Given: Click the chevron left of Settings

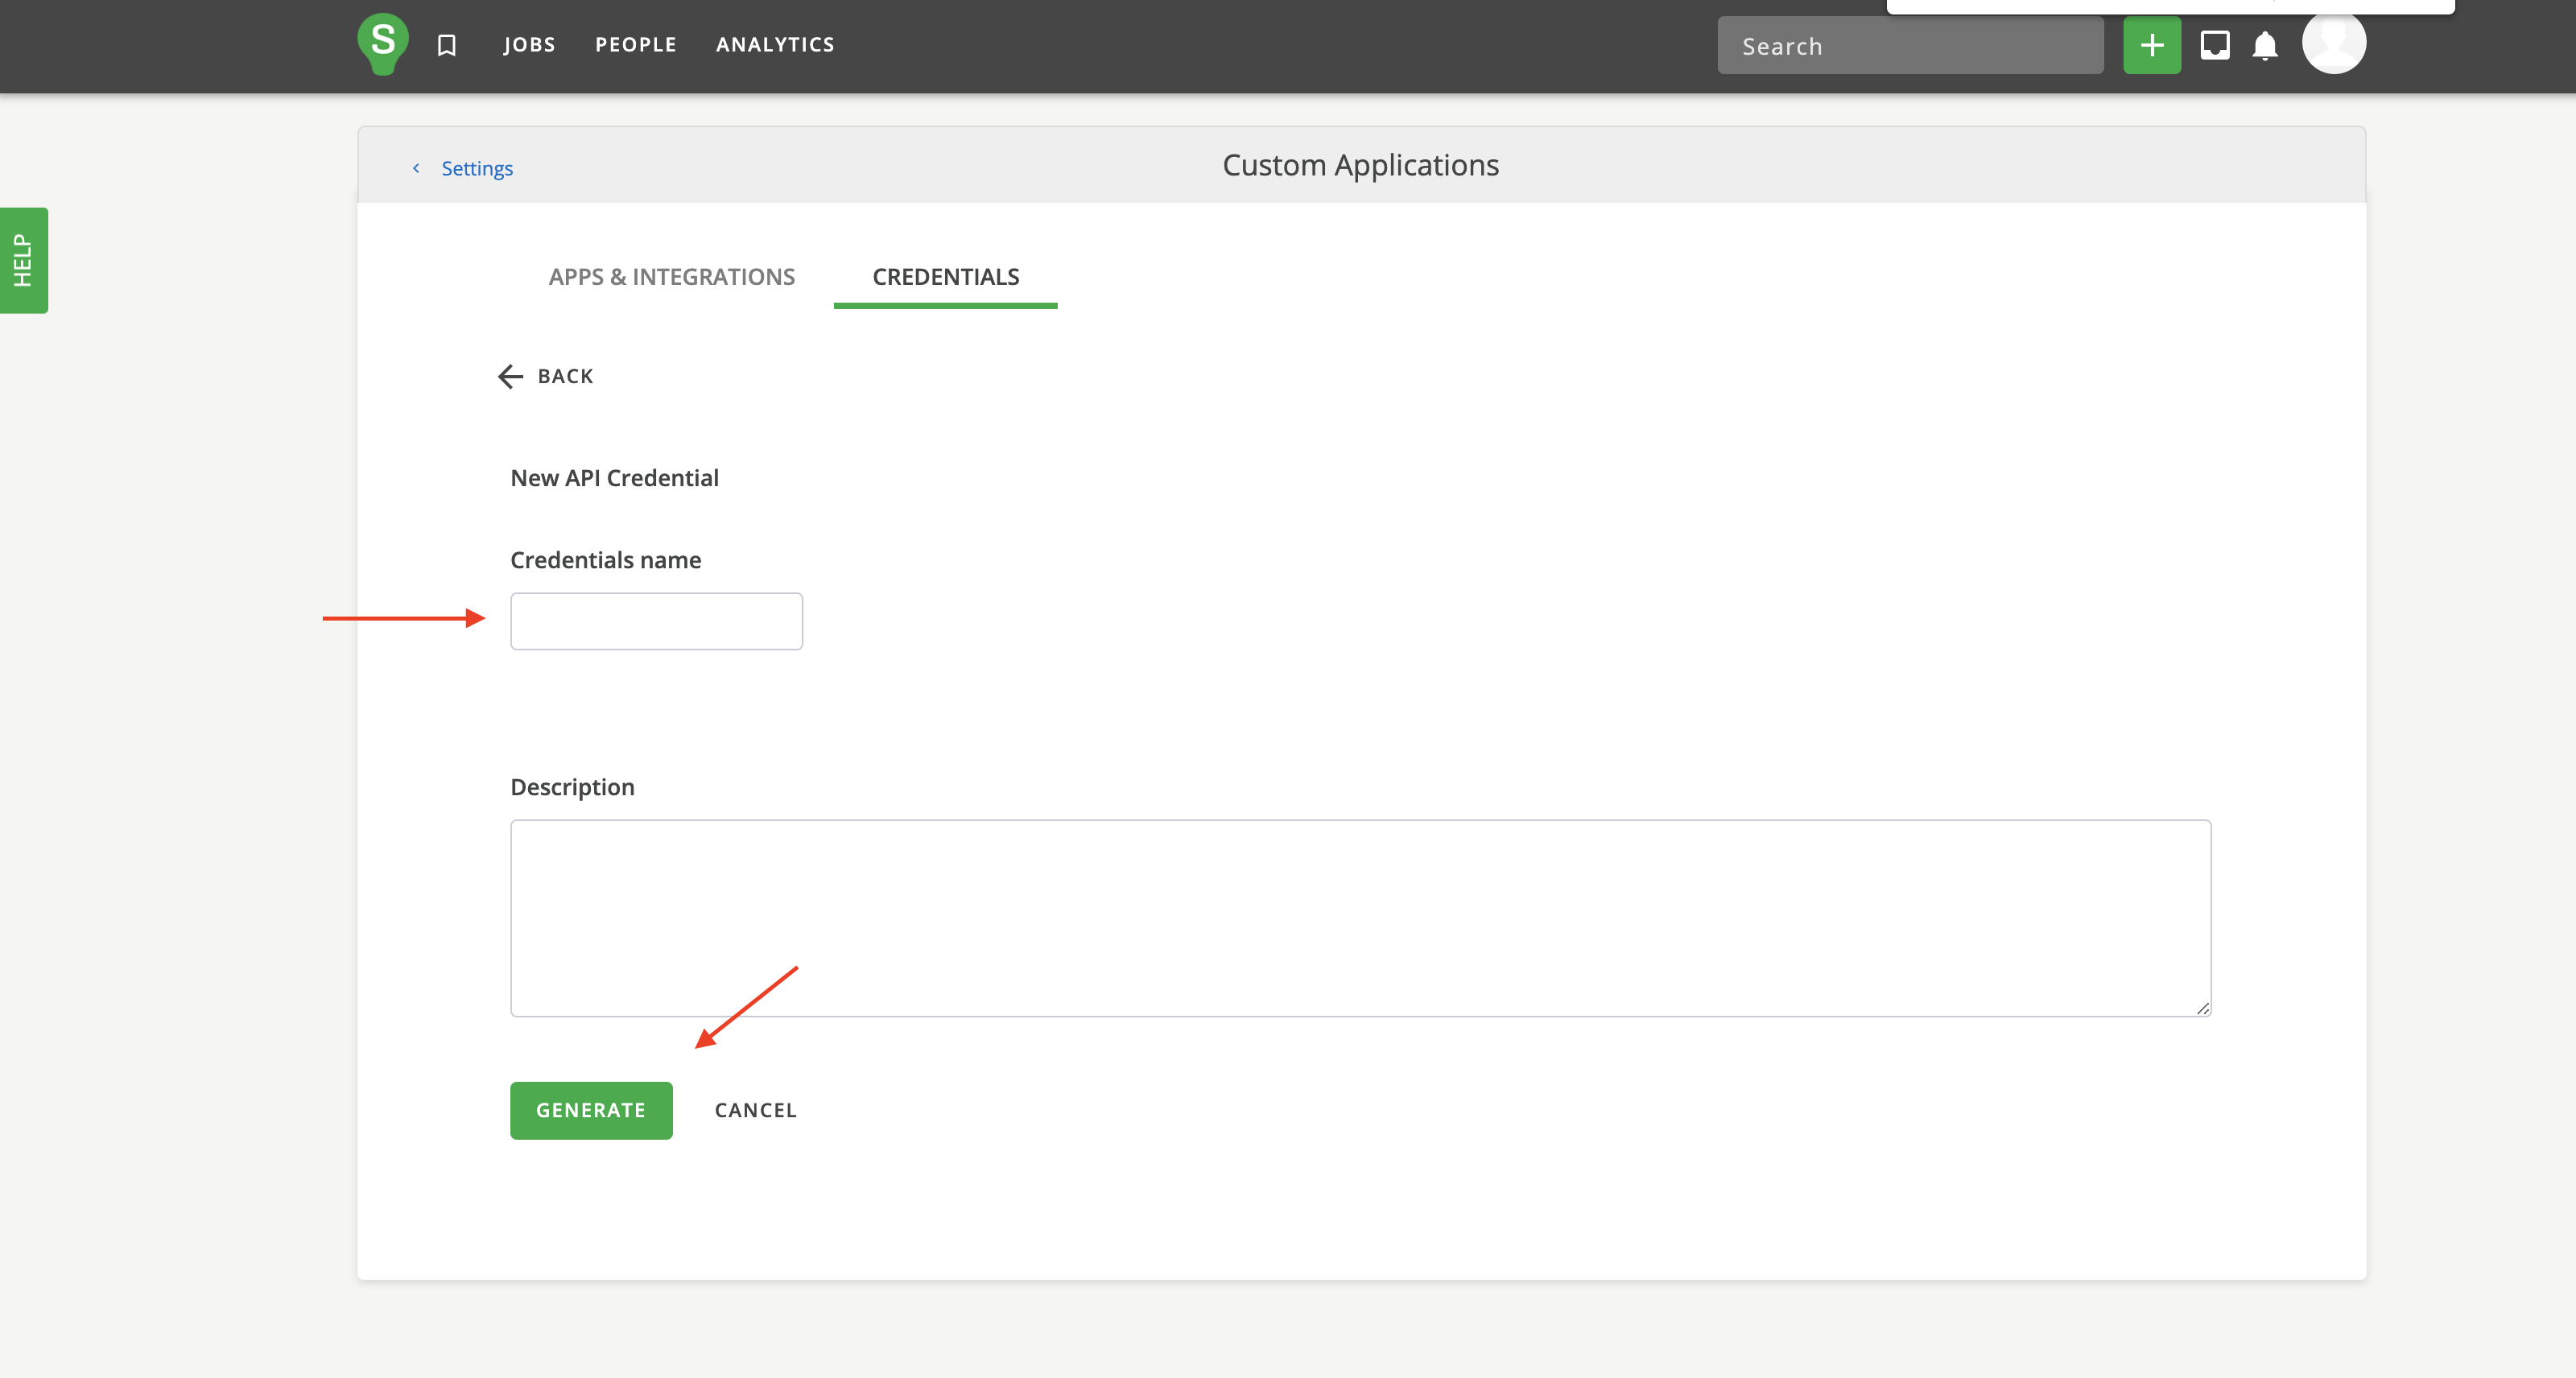Looking at the screenshot, I should 416,168.
